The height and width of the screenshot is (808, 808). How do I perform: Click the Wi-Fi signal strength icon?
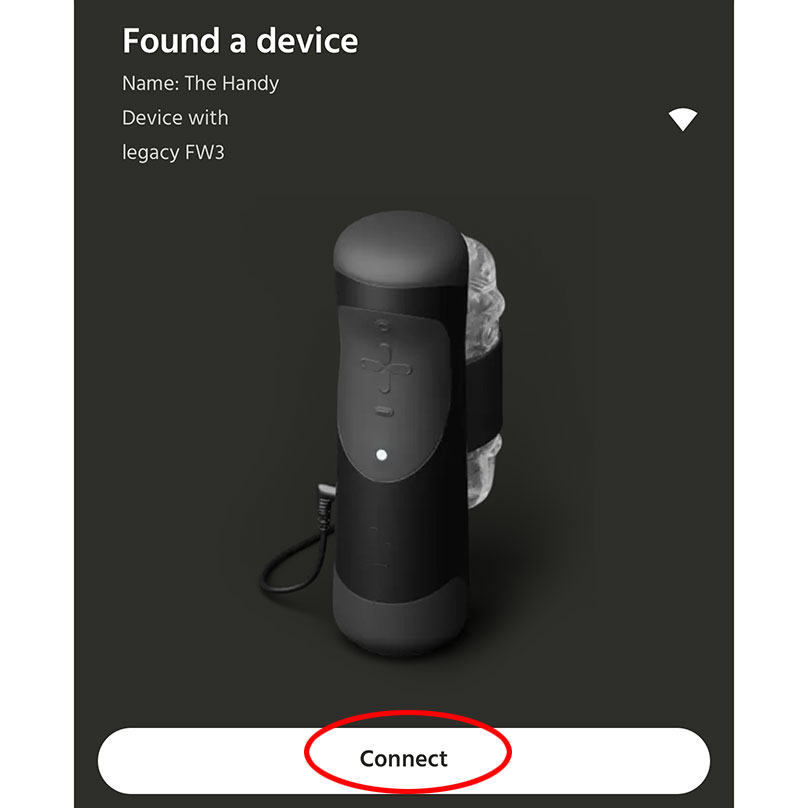[683, 120]
